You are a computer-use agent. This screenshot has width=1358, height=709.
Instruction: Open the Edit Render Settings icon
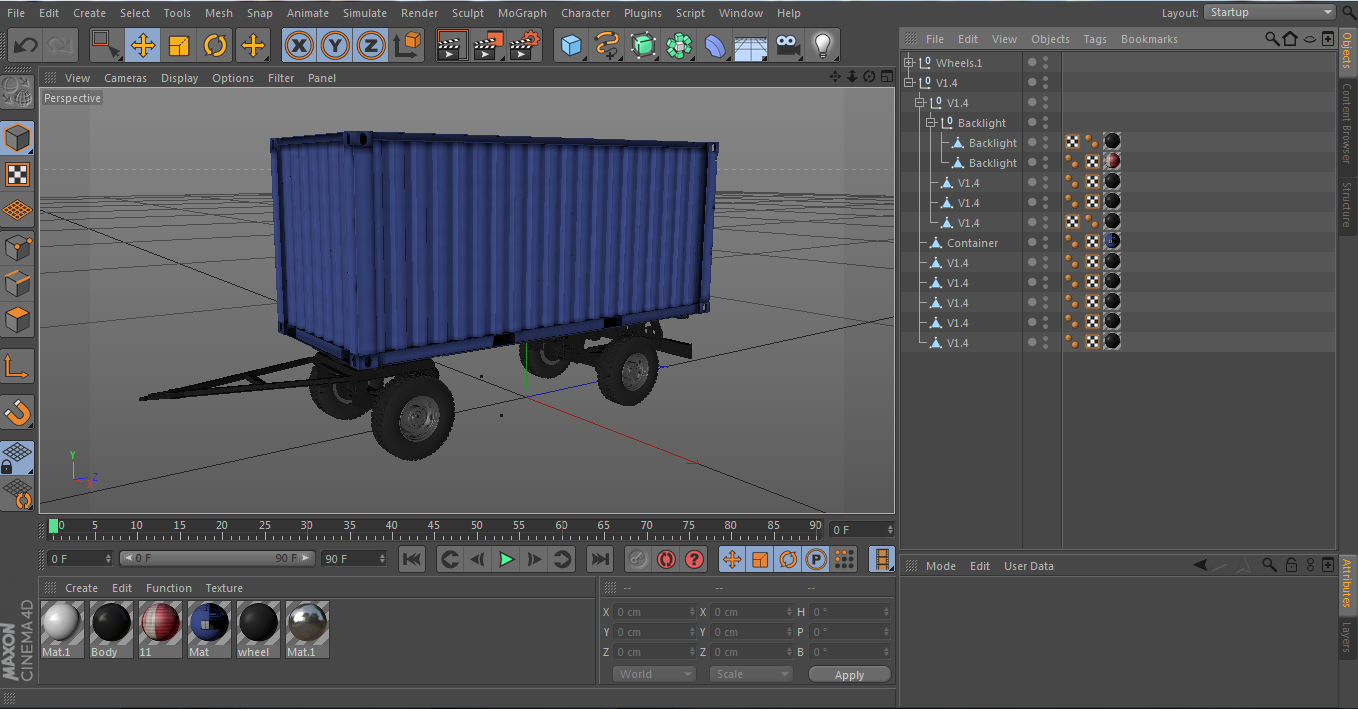tap(525, 45)
